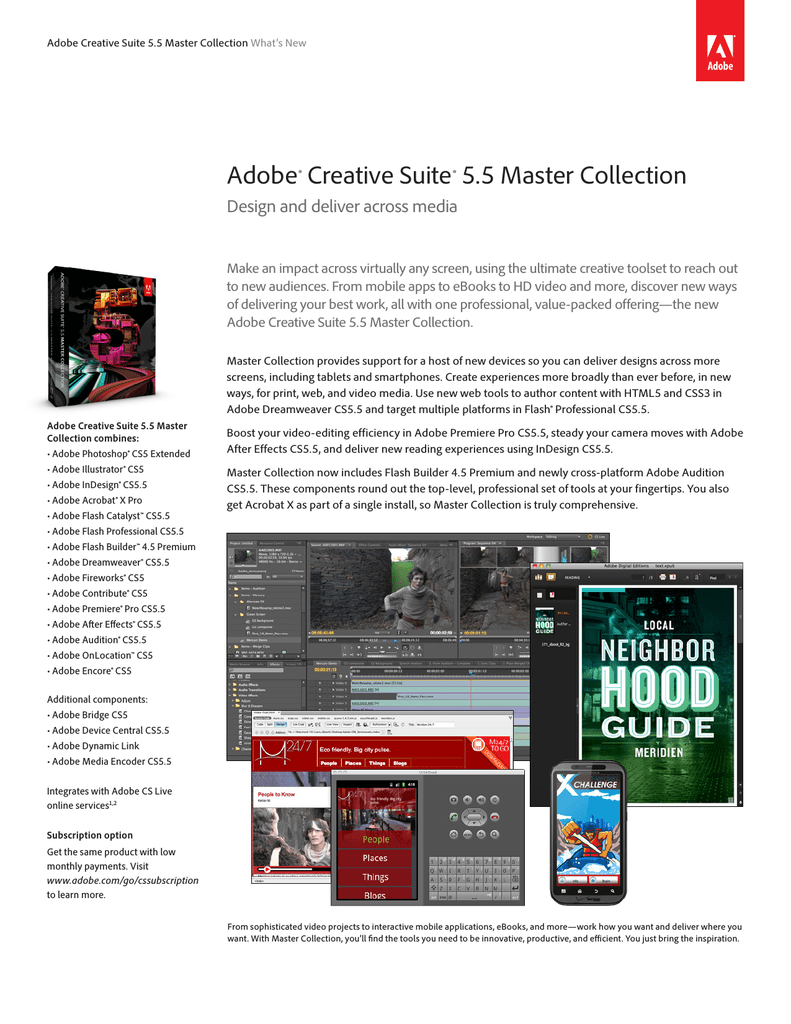Click the emulator search magnifier button
The width and height of the screenshot is (791, 1024).
[x=494, y=835]
